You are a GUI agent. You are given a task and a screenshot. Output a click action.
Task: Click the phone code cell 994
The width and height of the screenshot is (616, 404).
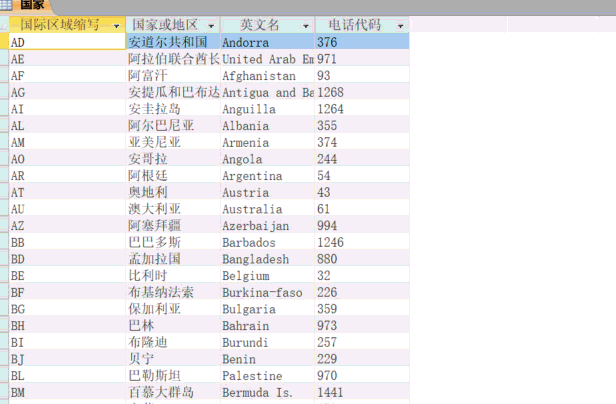362,226
